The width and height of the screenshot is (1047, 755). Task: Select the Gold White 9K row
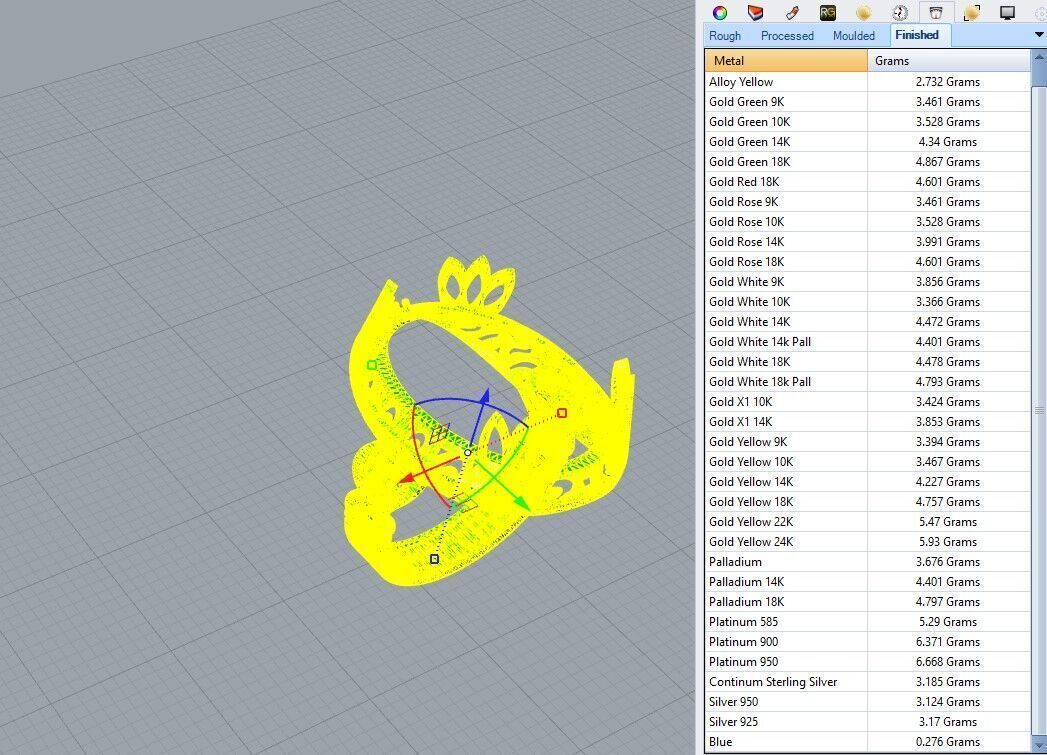tap(867, 282)
